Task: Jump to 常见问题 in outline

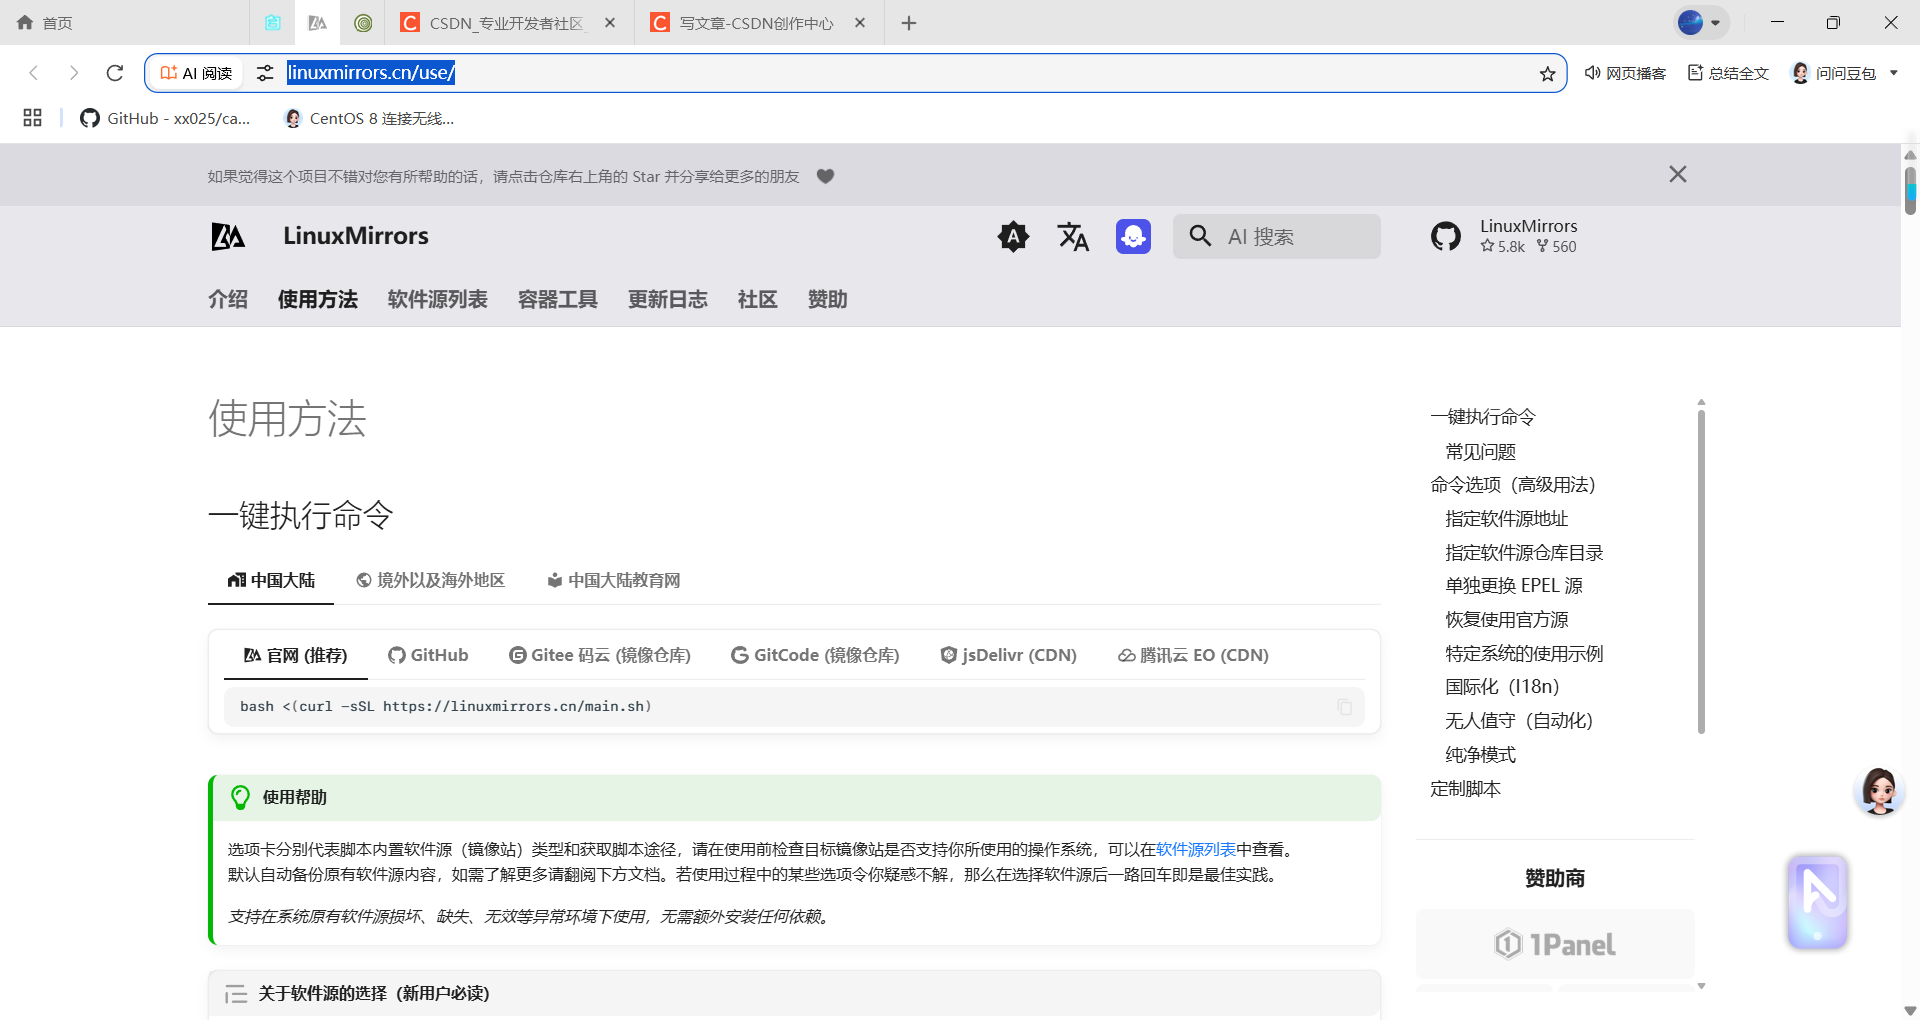Action: [1480, 451]
